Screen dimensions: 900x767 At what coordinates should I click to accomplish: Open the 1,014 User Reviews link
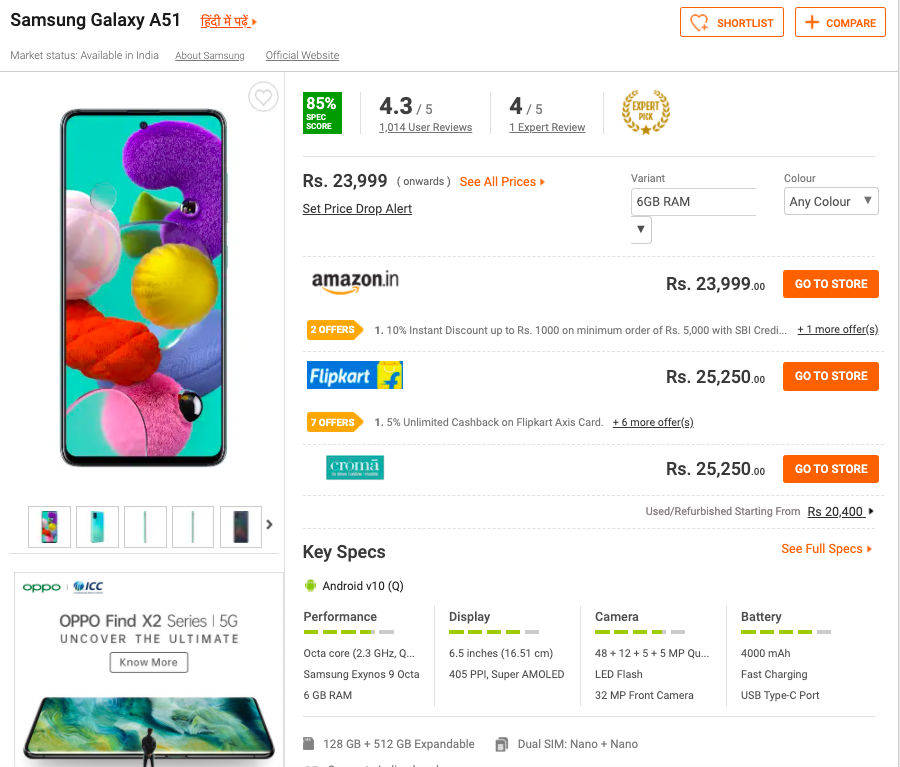tap(425, 128)
